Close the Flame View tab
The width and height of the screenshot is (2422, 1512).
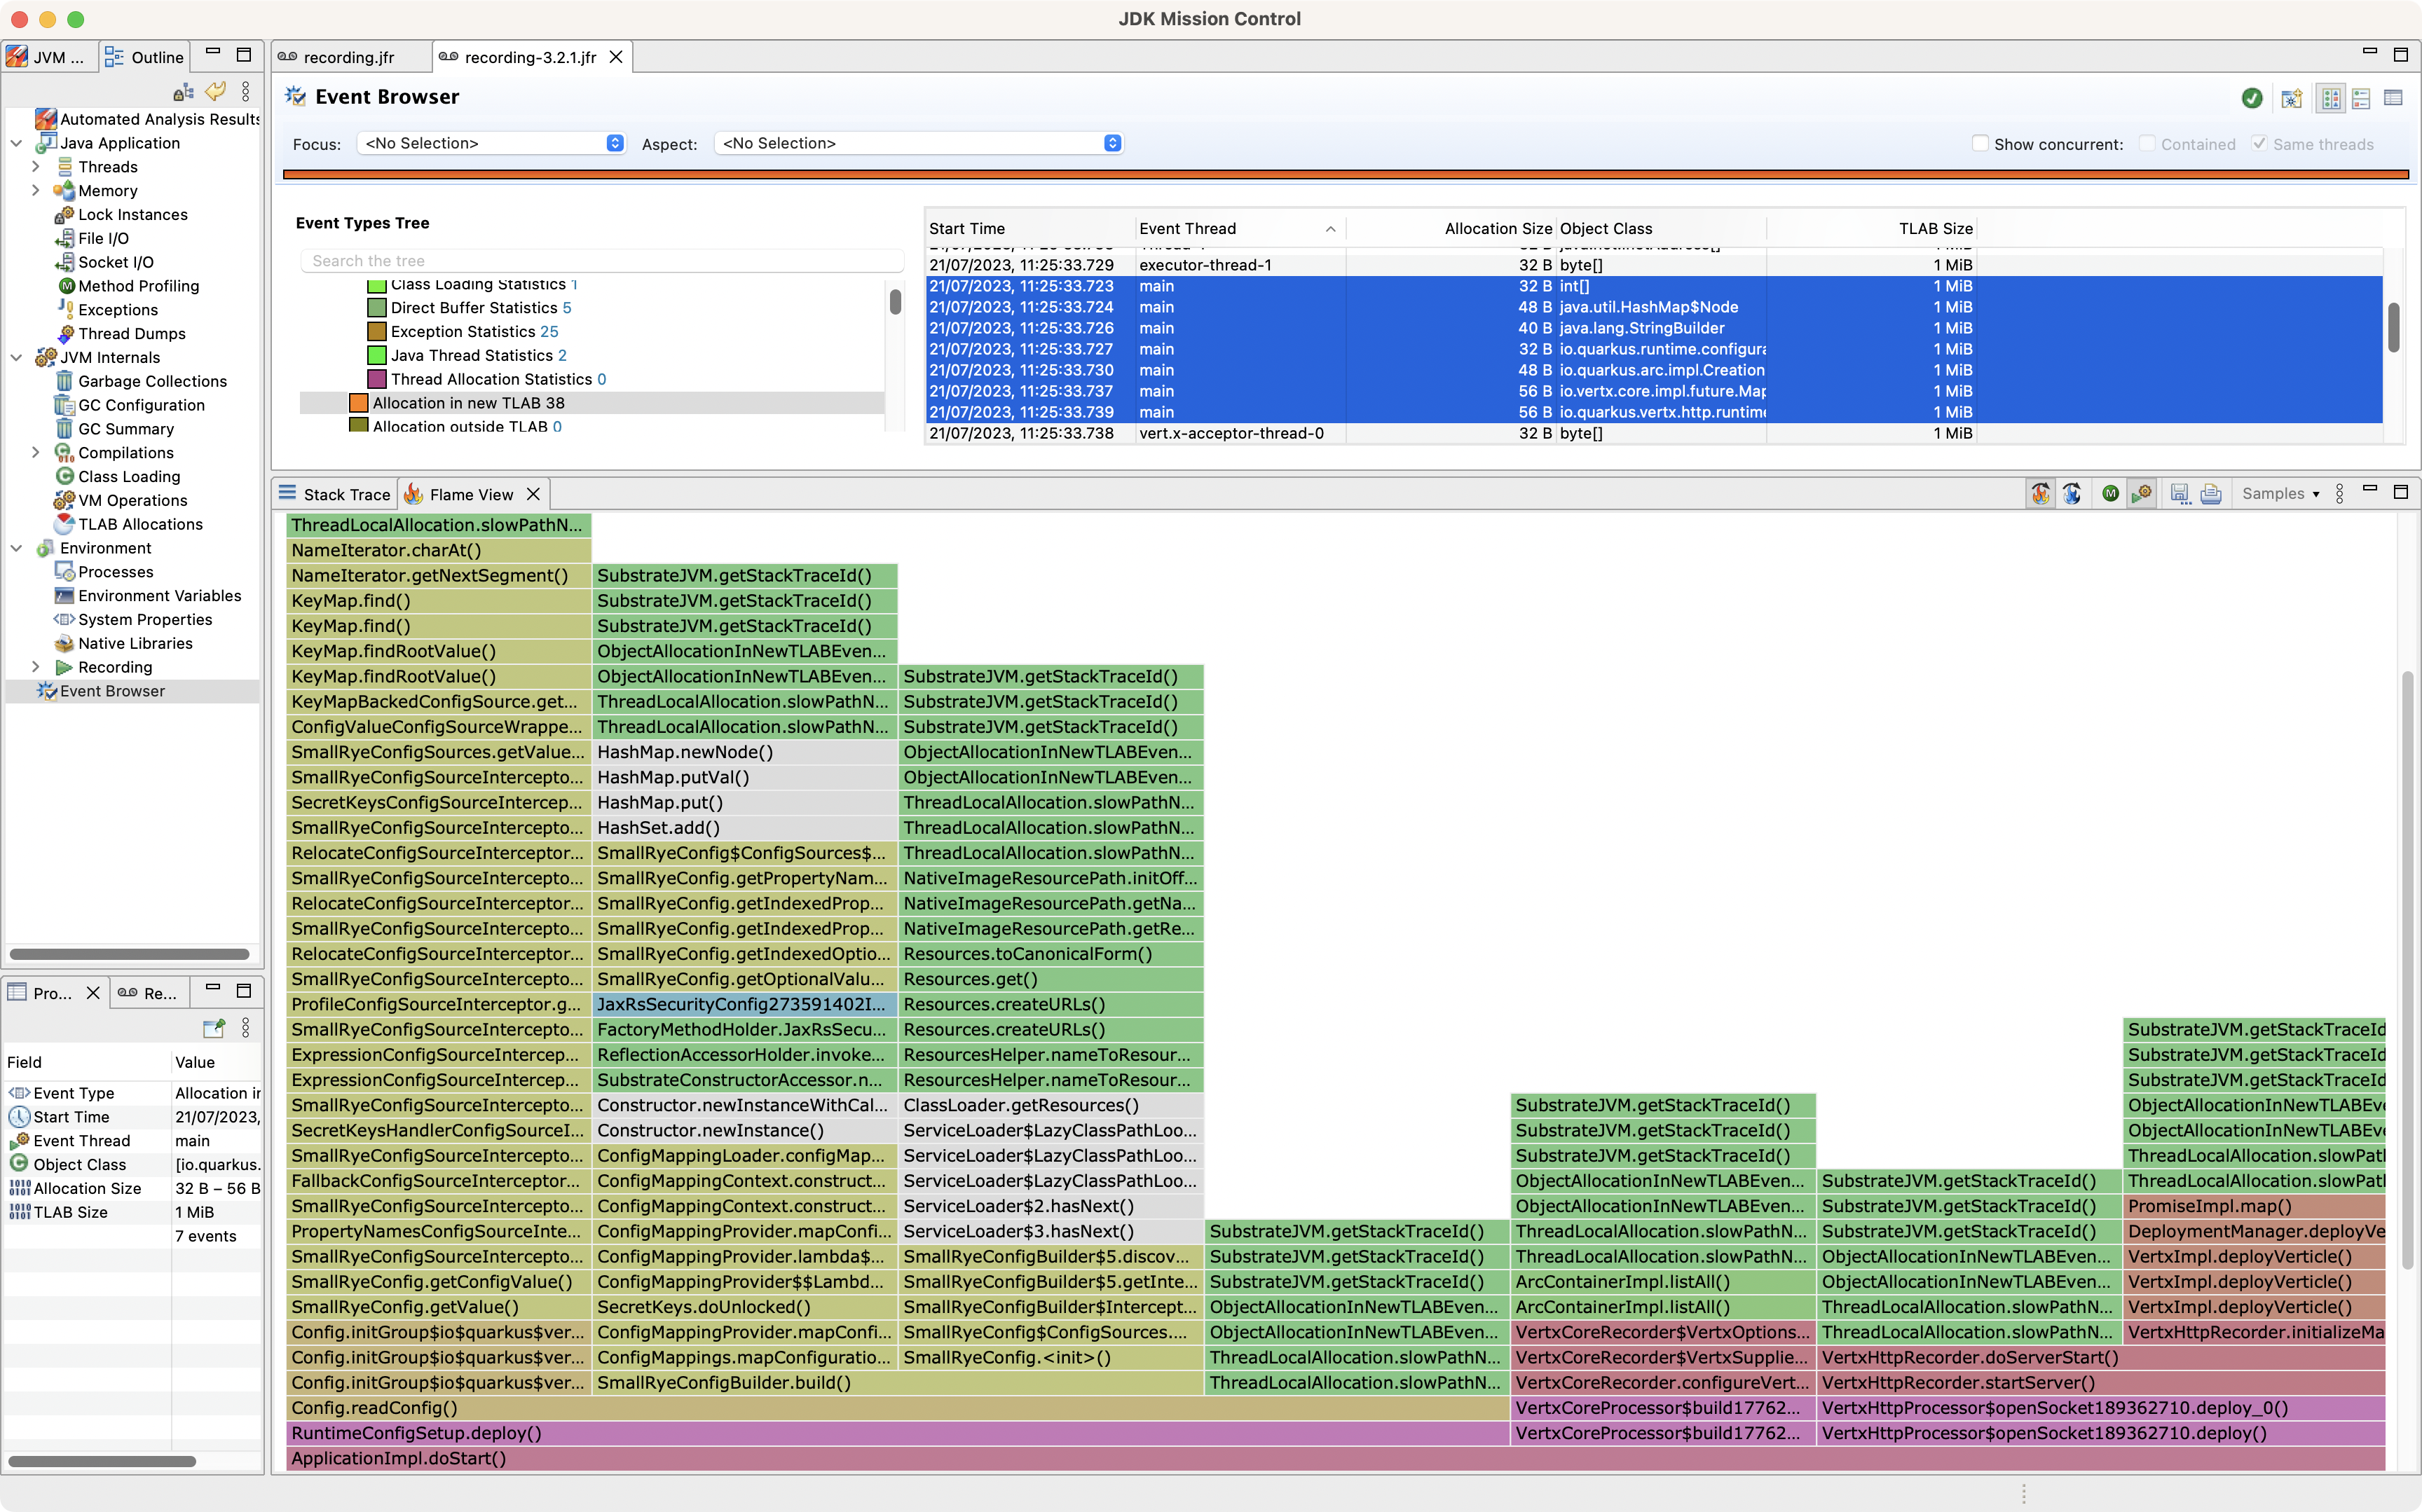click(x=533, y=494)
